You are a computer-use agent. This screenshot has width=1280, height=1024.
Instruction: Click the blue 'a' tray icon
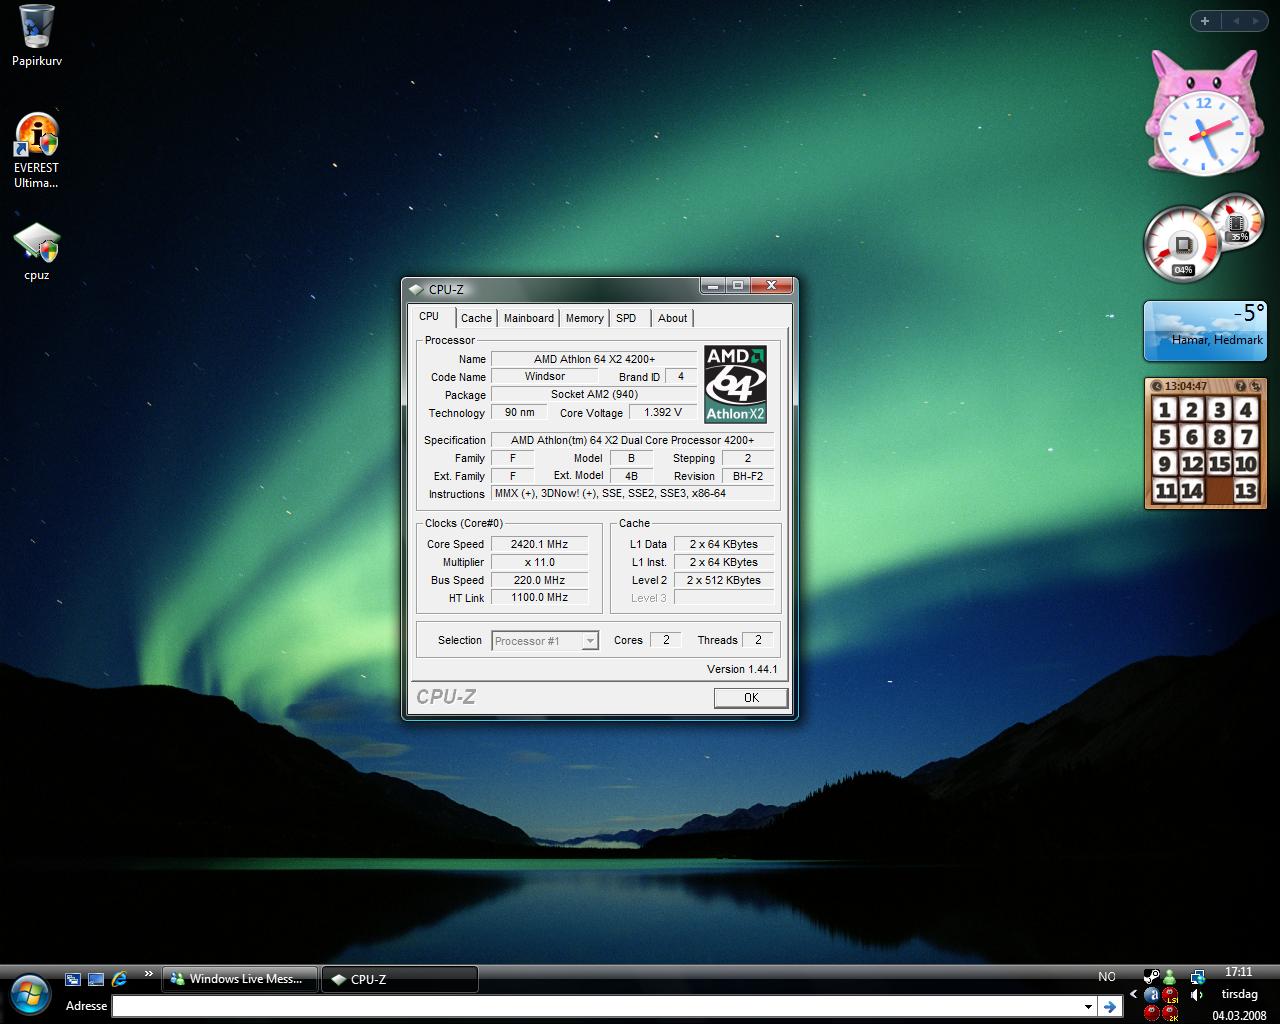coord(1151,995)
